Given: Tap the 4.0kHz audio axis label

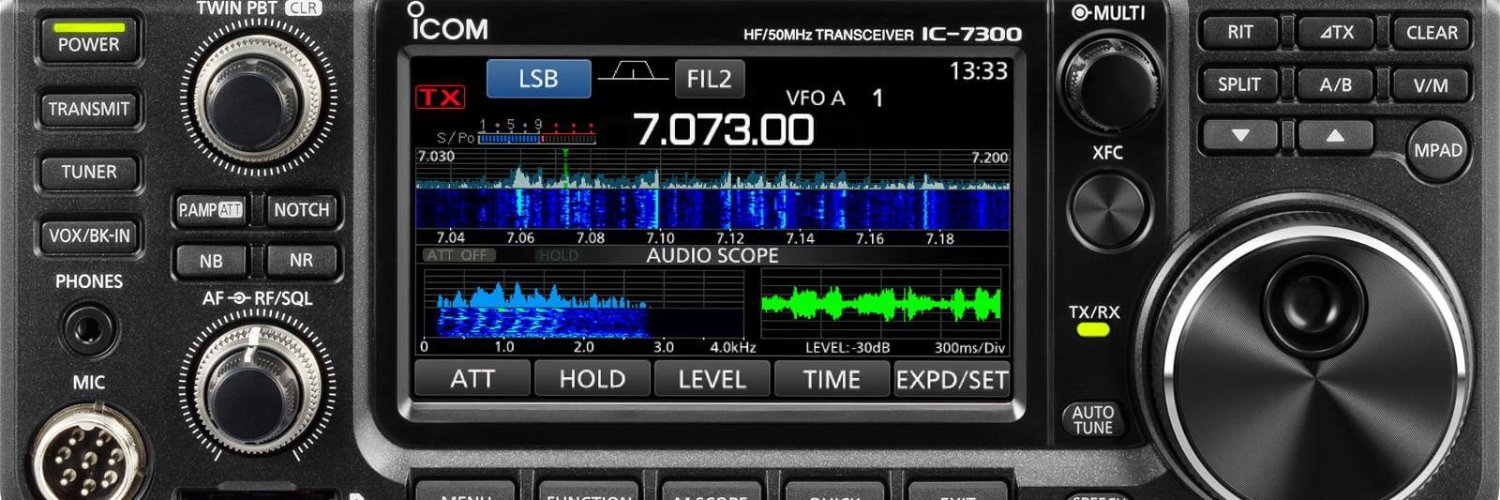Looking at the screenshot, I should tap(732, 347).
